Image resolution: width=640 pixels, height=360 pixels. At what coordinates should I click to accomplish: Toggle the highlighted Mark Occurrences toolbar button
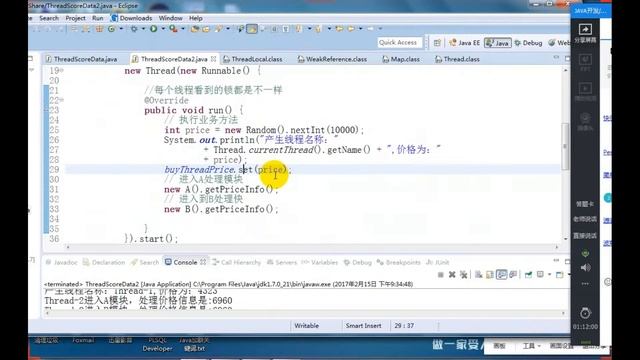[252, 29]
